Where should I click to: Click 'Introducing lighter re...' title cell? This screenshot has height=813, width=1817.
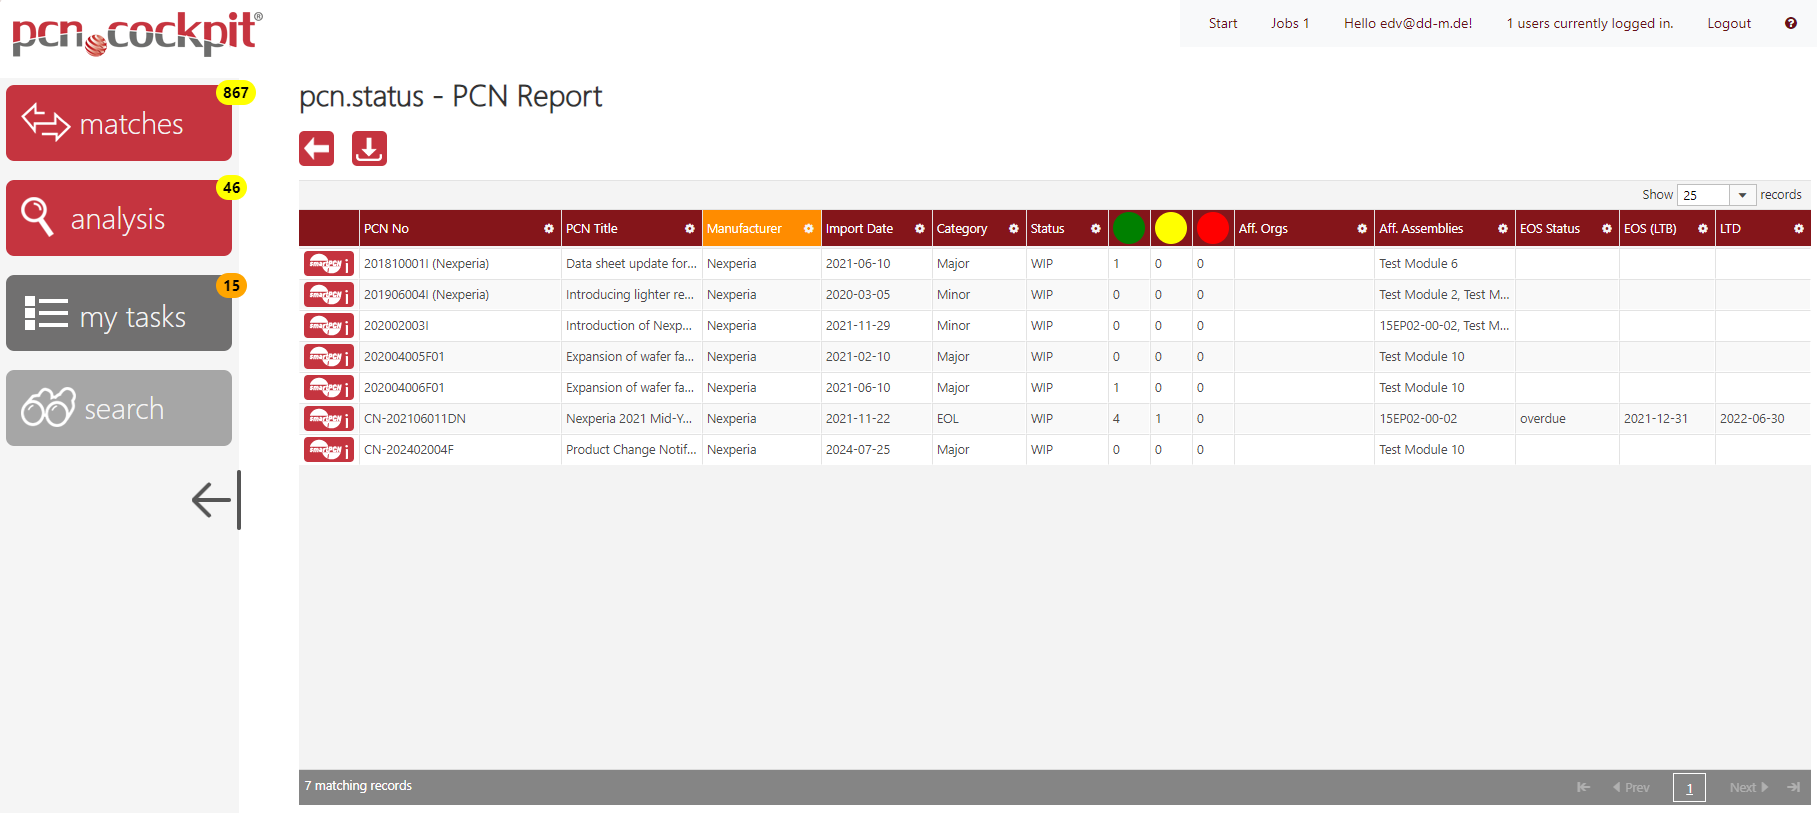630,295
